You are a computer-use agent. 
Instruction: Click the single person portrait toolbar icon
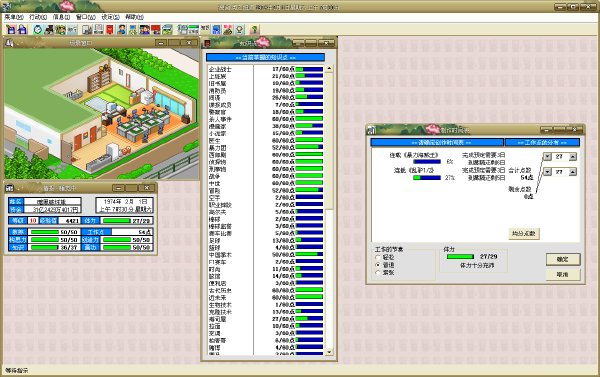pos(122,29)
